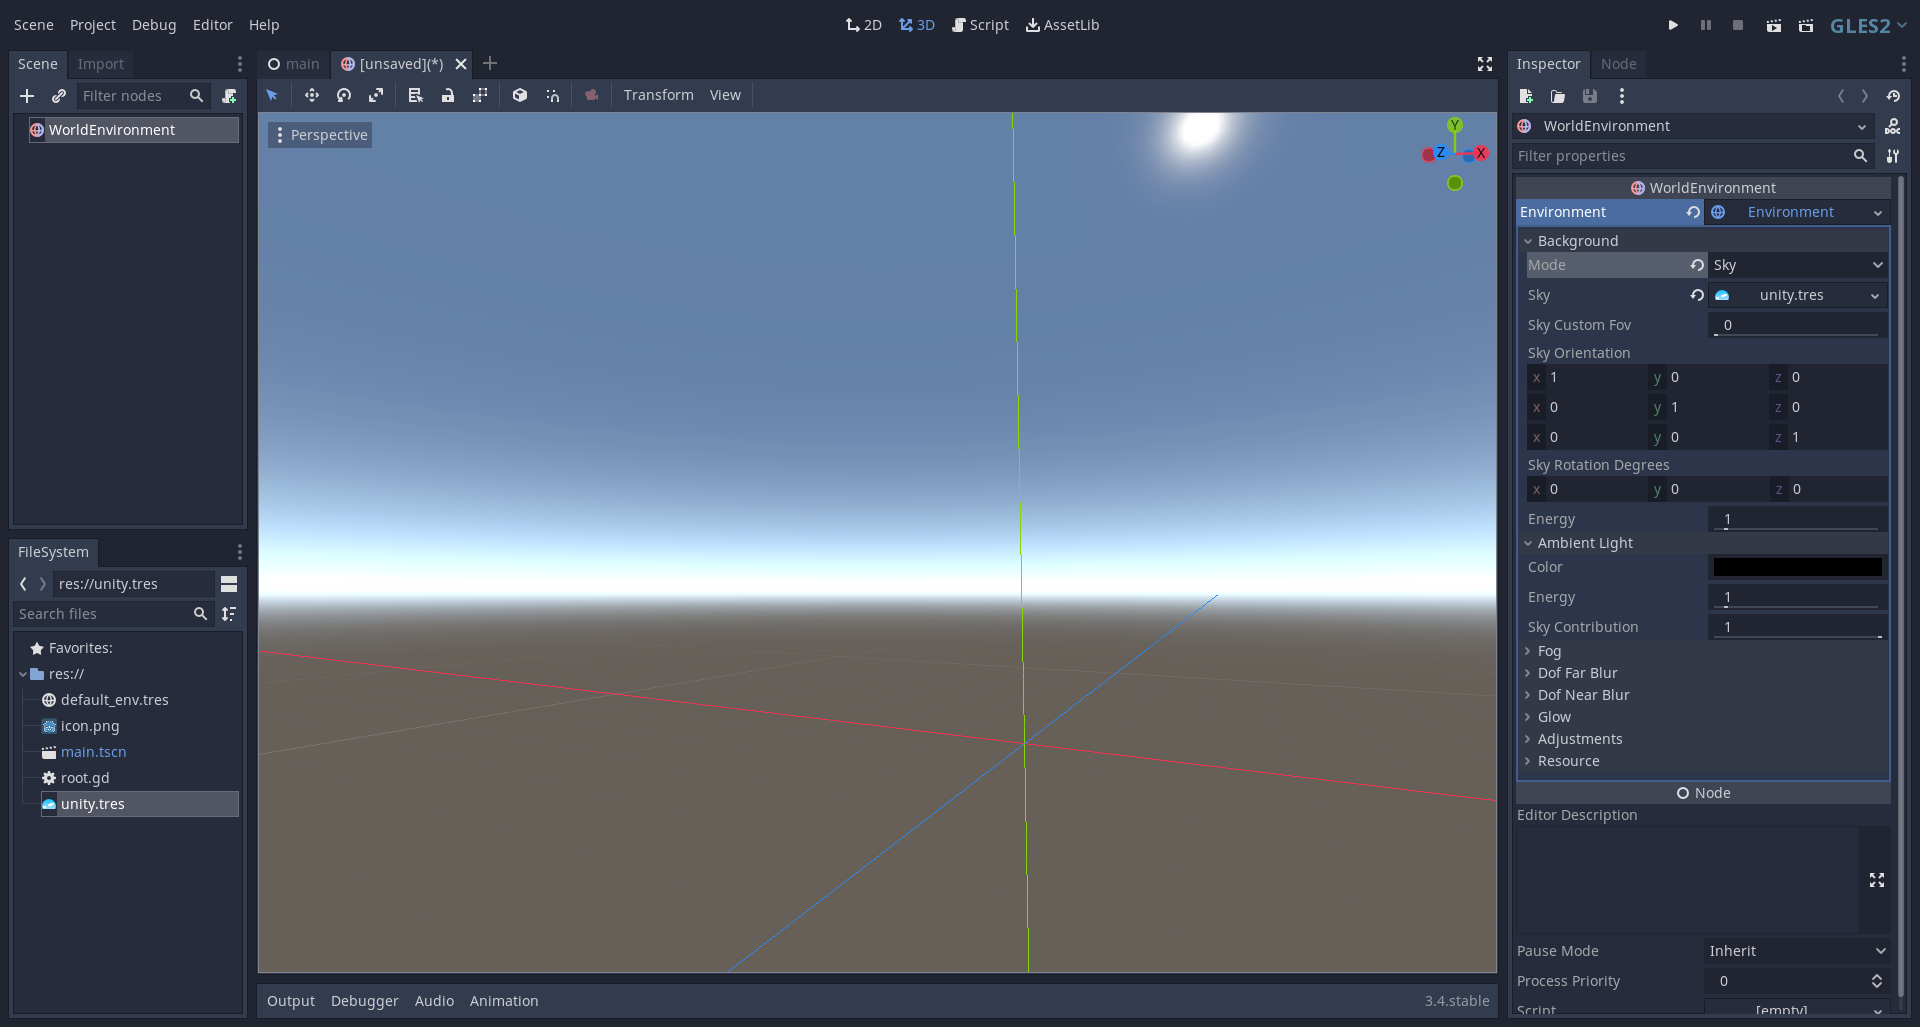Switch to the main scene tab

pos(293,64)
